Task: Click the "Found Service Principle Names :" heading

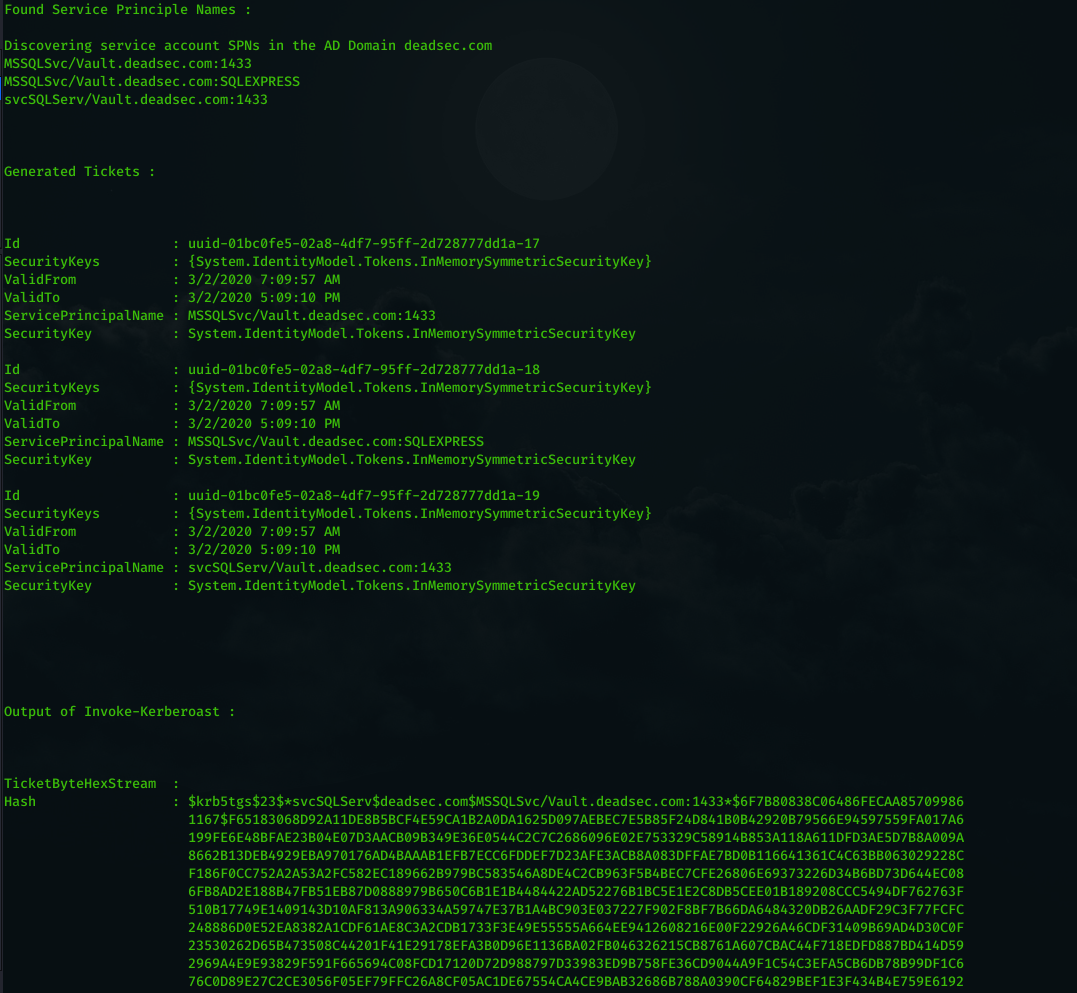Action: [127, 10]
